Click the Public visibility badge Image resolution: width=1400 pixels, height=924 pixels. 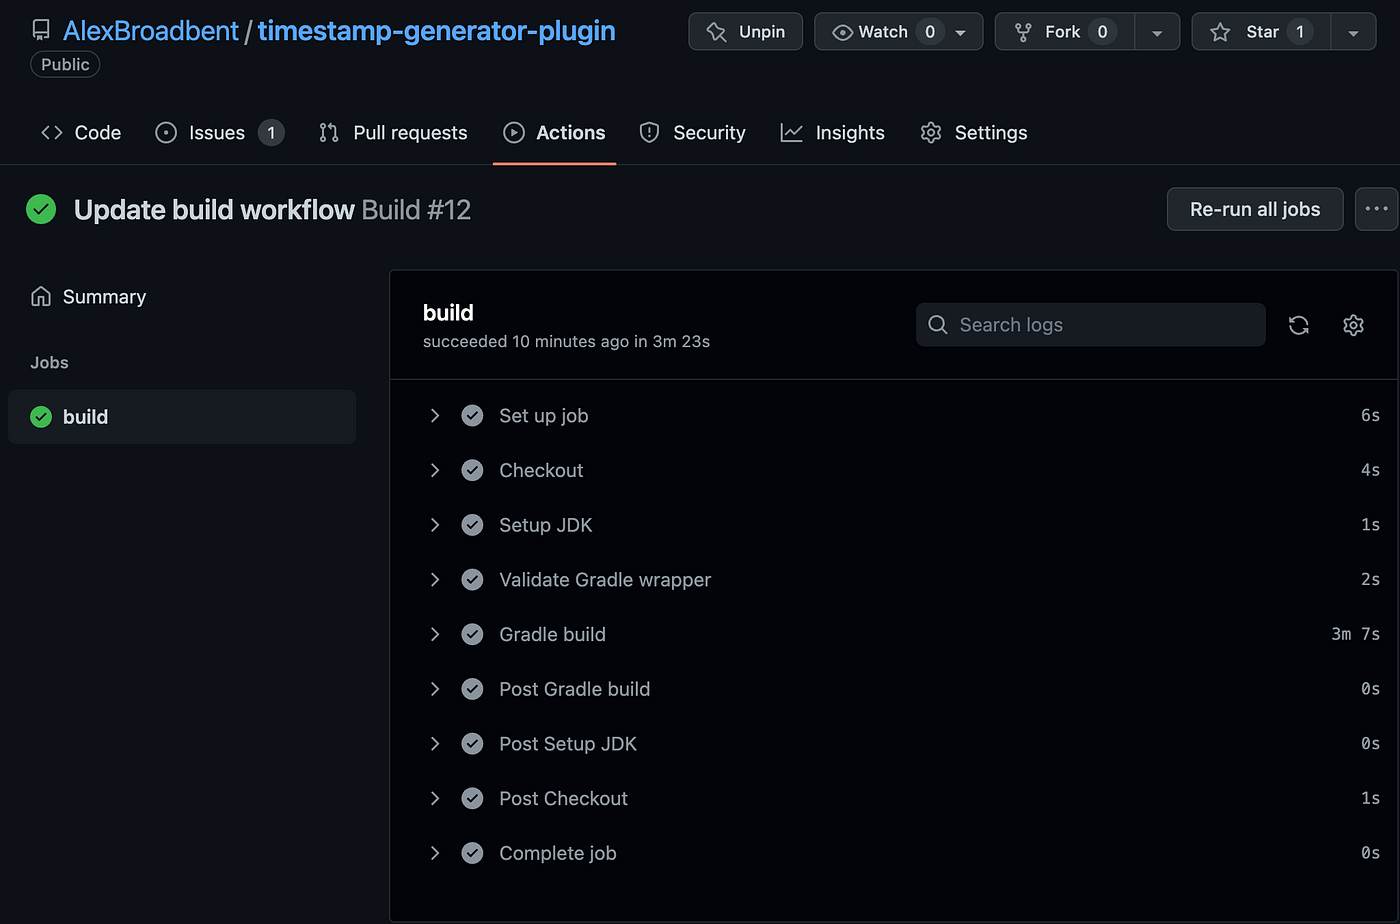pyautogui.click(x=65, y=64)
